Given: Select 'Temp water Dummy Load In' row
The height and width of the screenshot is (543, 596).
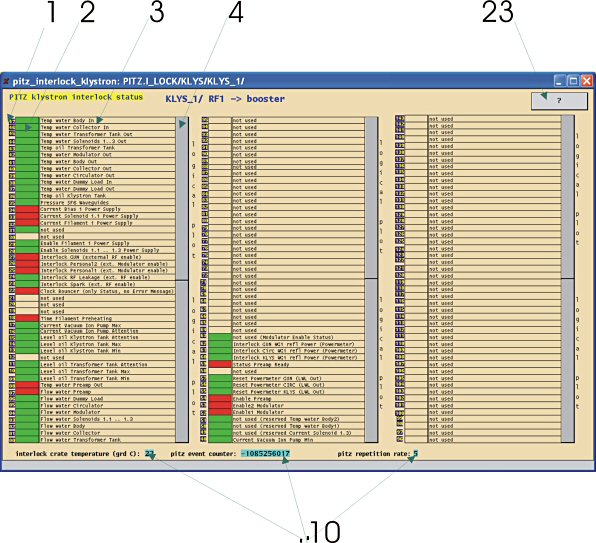Looking at the screenshot, I should (107, 182).
